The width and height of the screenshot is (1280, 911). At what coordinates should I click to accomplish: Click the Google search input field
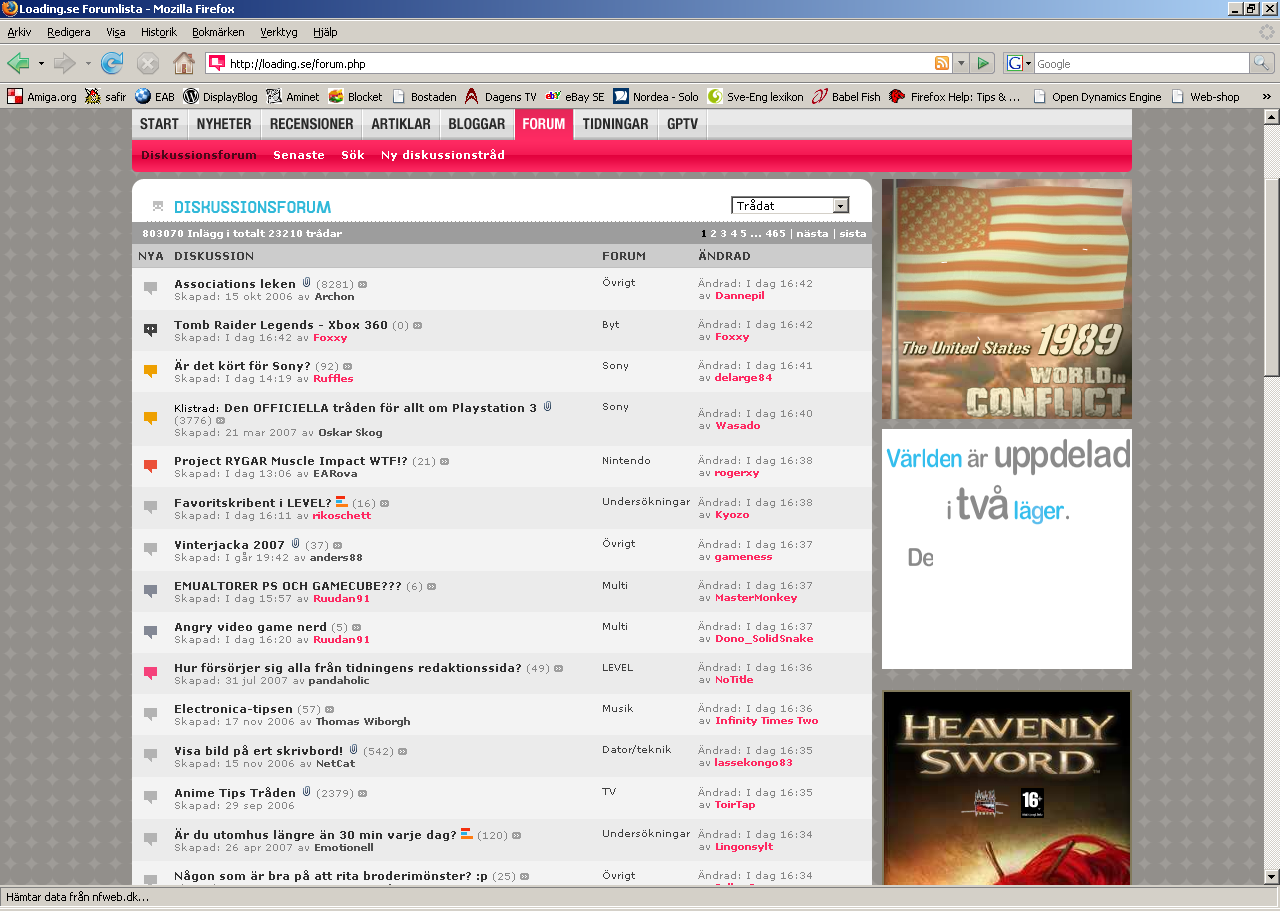(x=1141, y=63)
